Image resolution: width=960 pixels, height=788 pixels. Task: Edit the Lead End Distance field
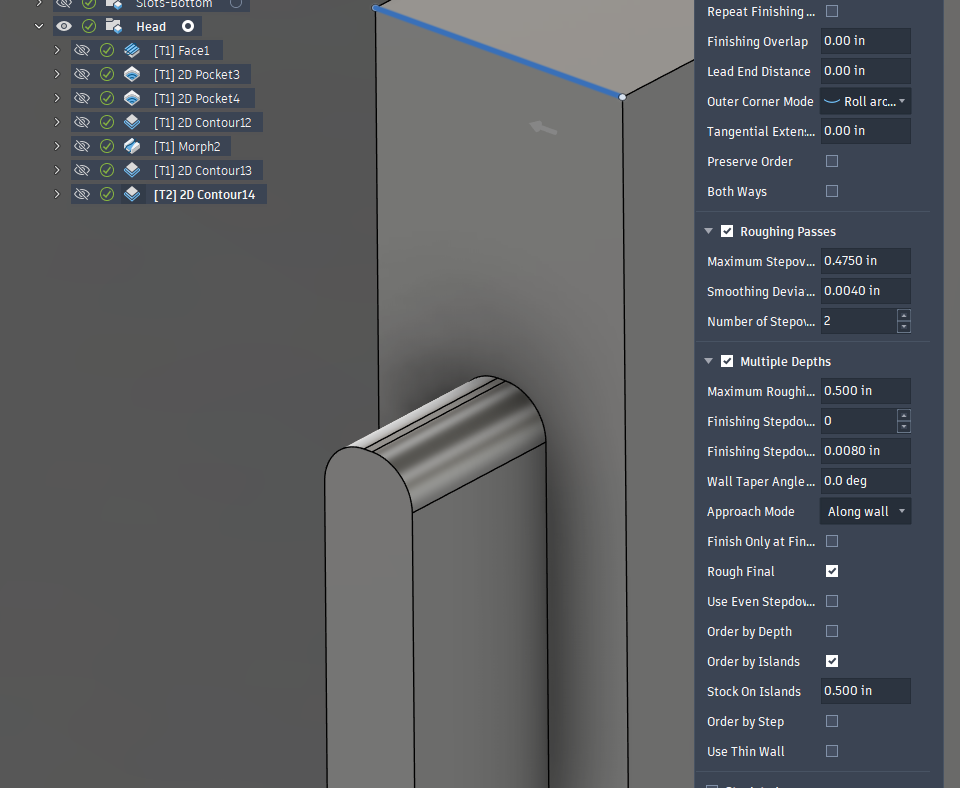865,71
